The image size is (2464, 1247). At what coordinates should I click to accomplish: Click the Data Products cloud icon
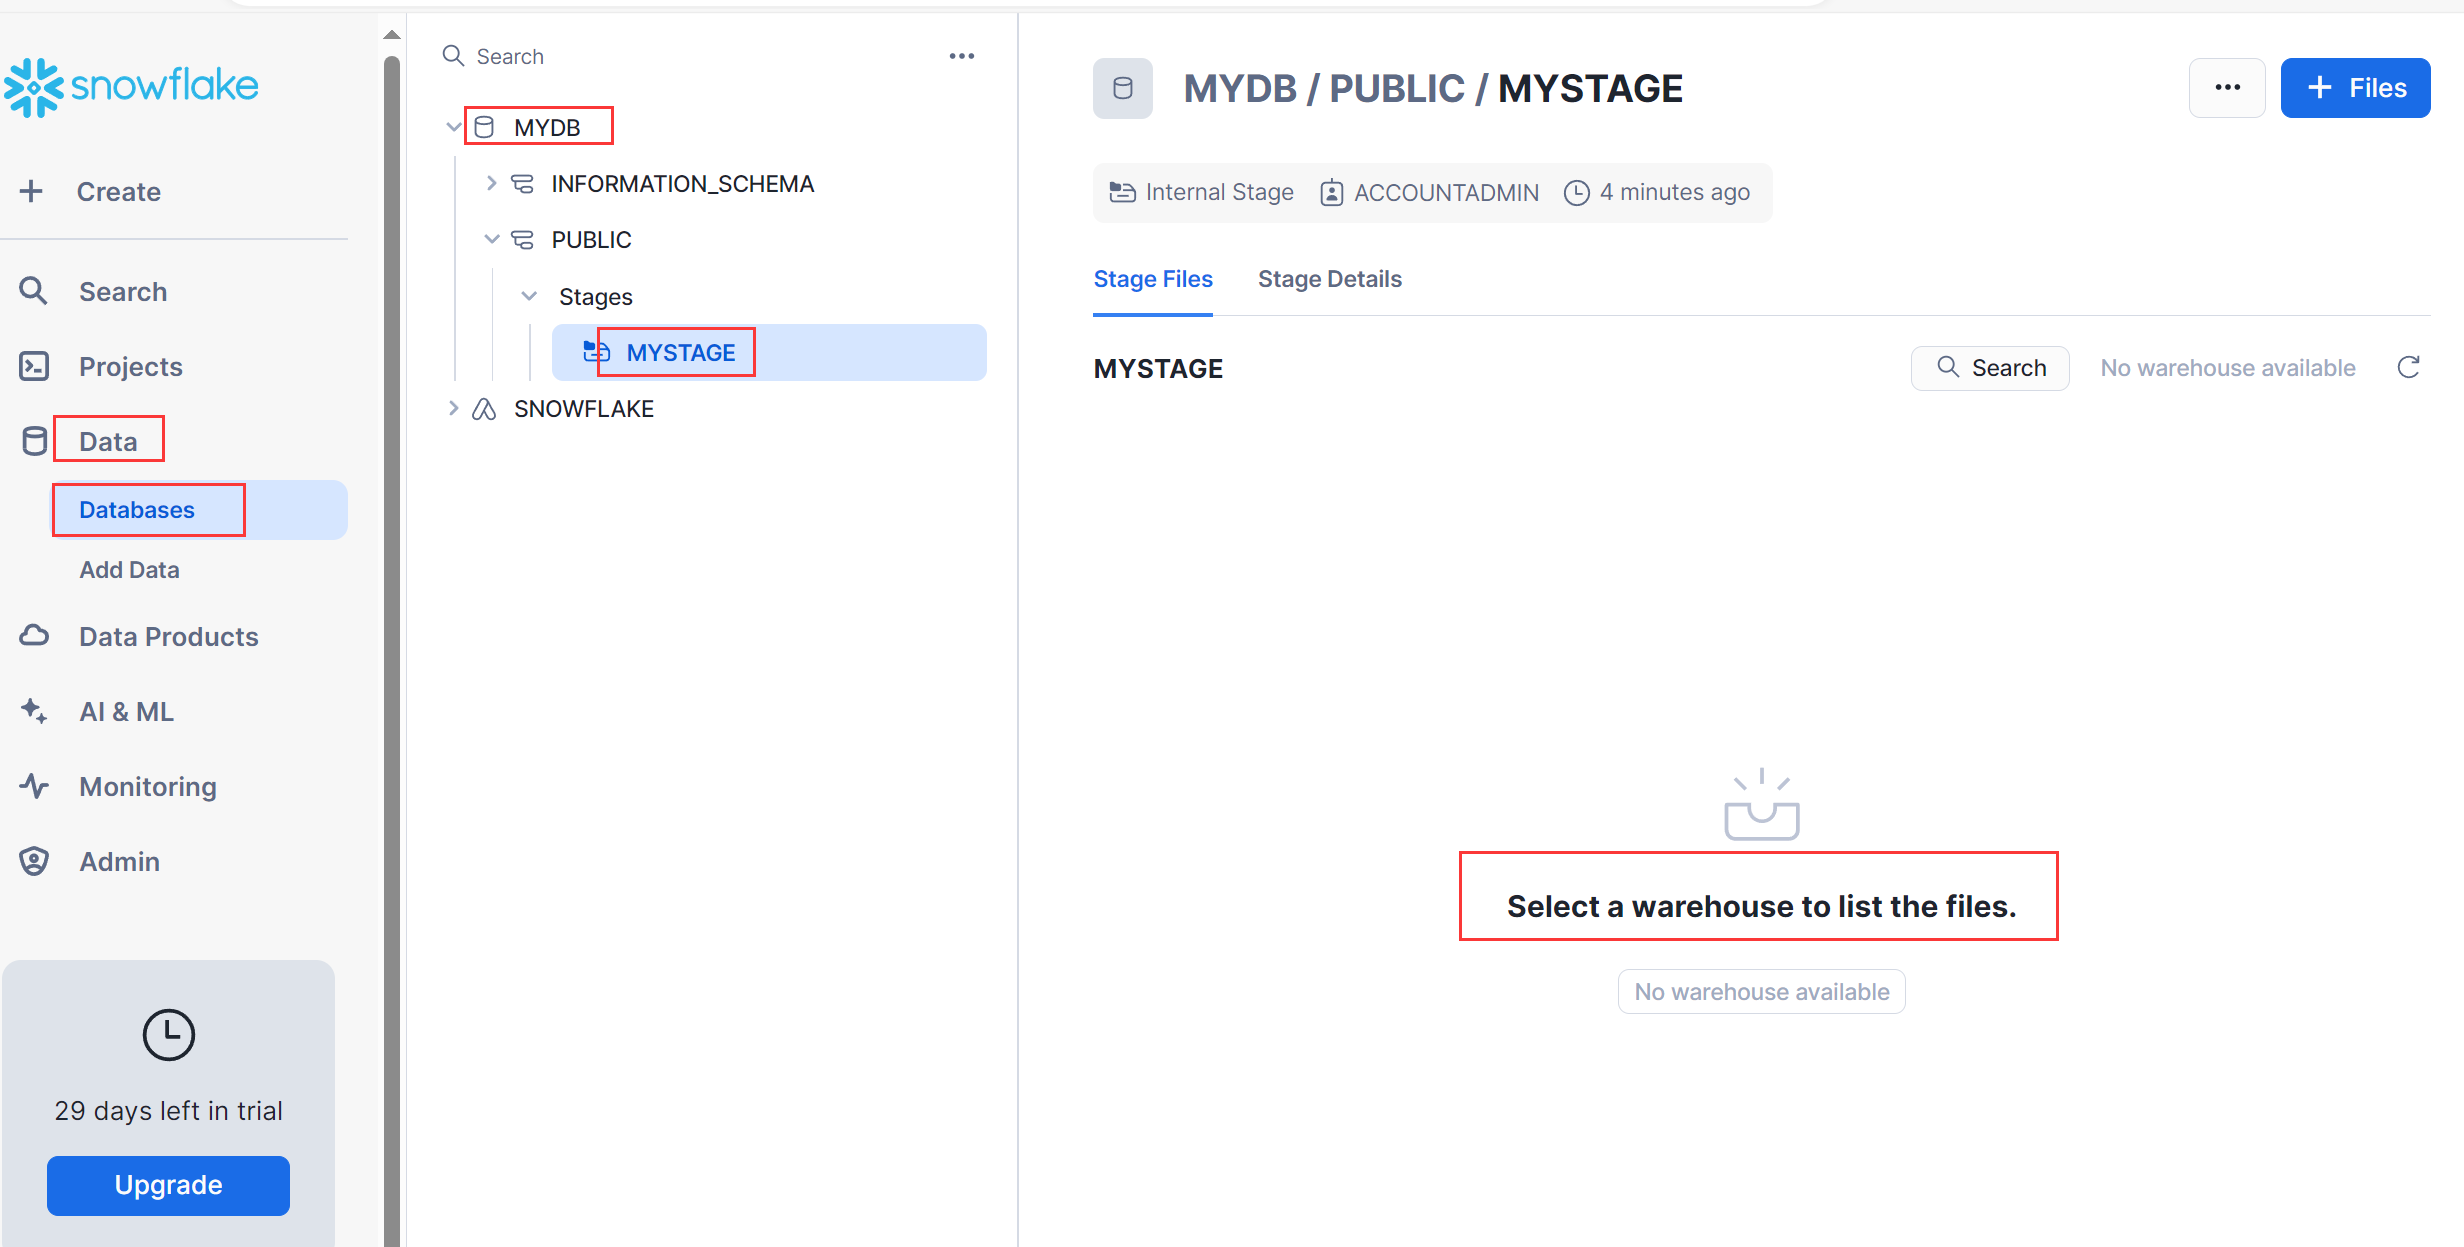(34, 636)
